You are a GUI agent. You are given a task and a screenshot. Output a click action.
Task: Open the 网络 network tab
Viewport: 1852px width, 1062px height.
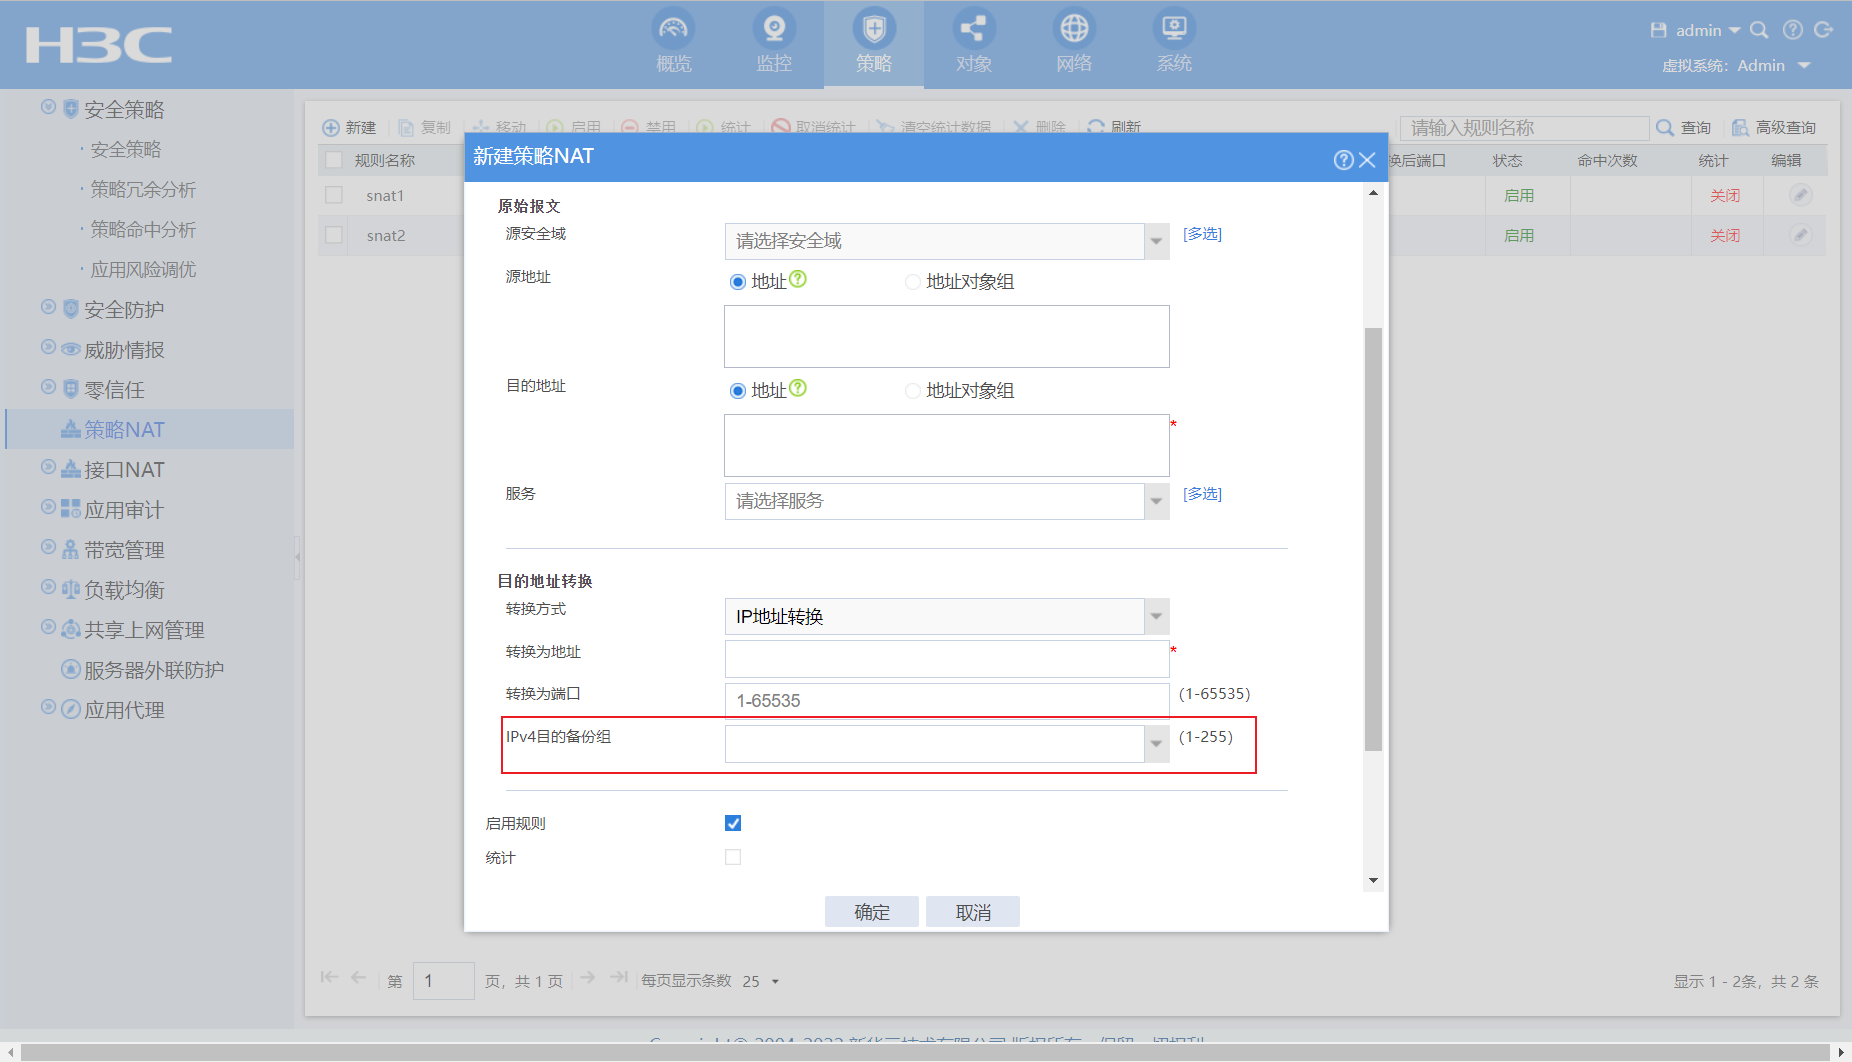tap(1074, 43)
